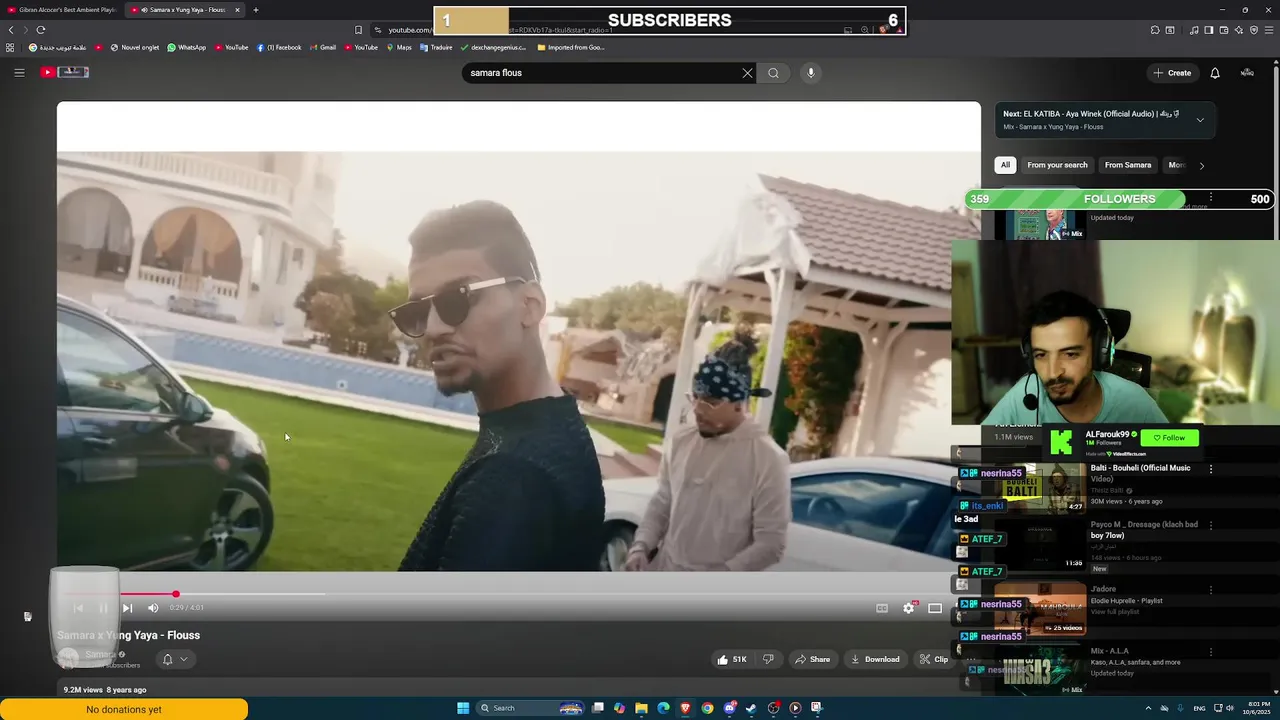Image resolution: width=1280 pixels, height=720 pixels.
Task: Open the J'adore playlist
Action: pos(1103,589)
